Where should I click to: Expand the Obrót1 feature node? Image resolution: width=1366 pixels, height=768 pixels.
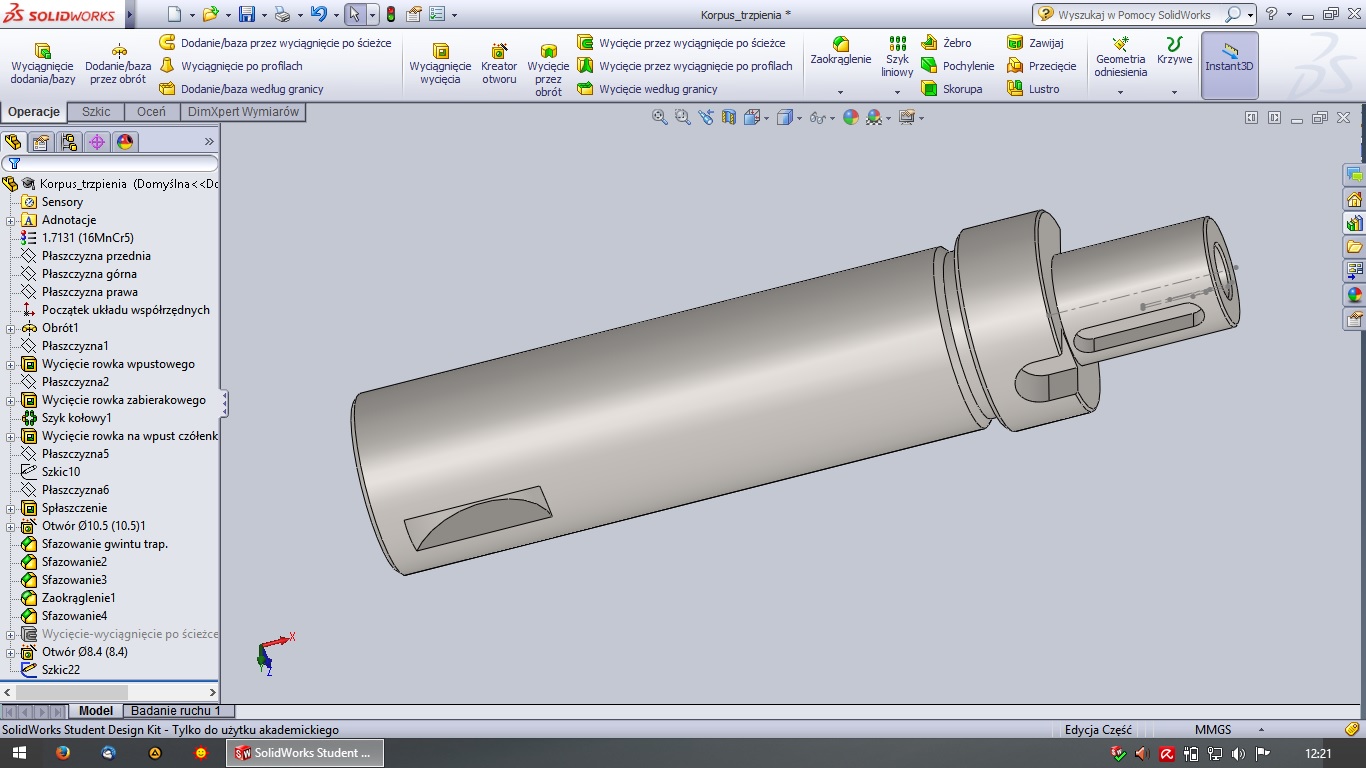[10, 328]
